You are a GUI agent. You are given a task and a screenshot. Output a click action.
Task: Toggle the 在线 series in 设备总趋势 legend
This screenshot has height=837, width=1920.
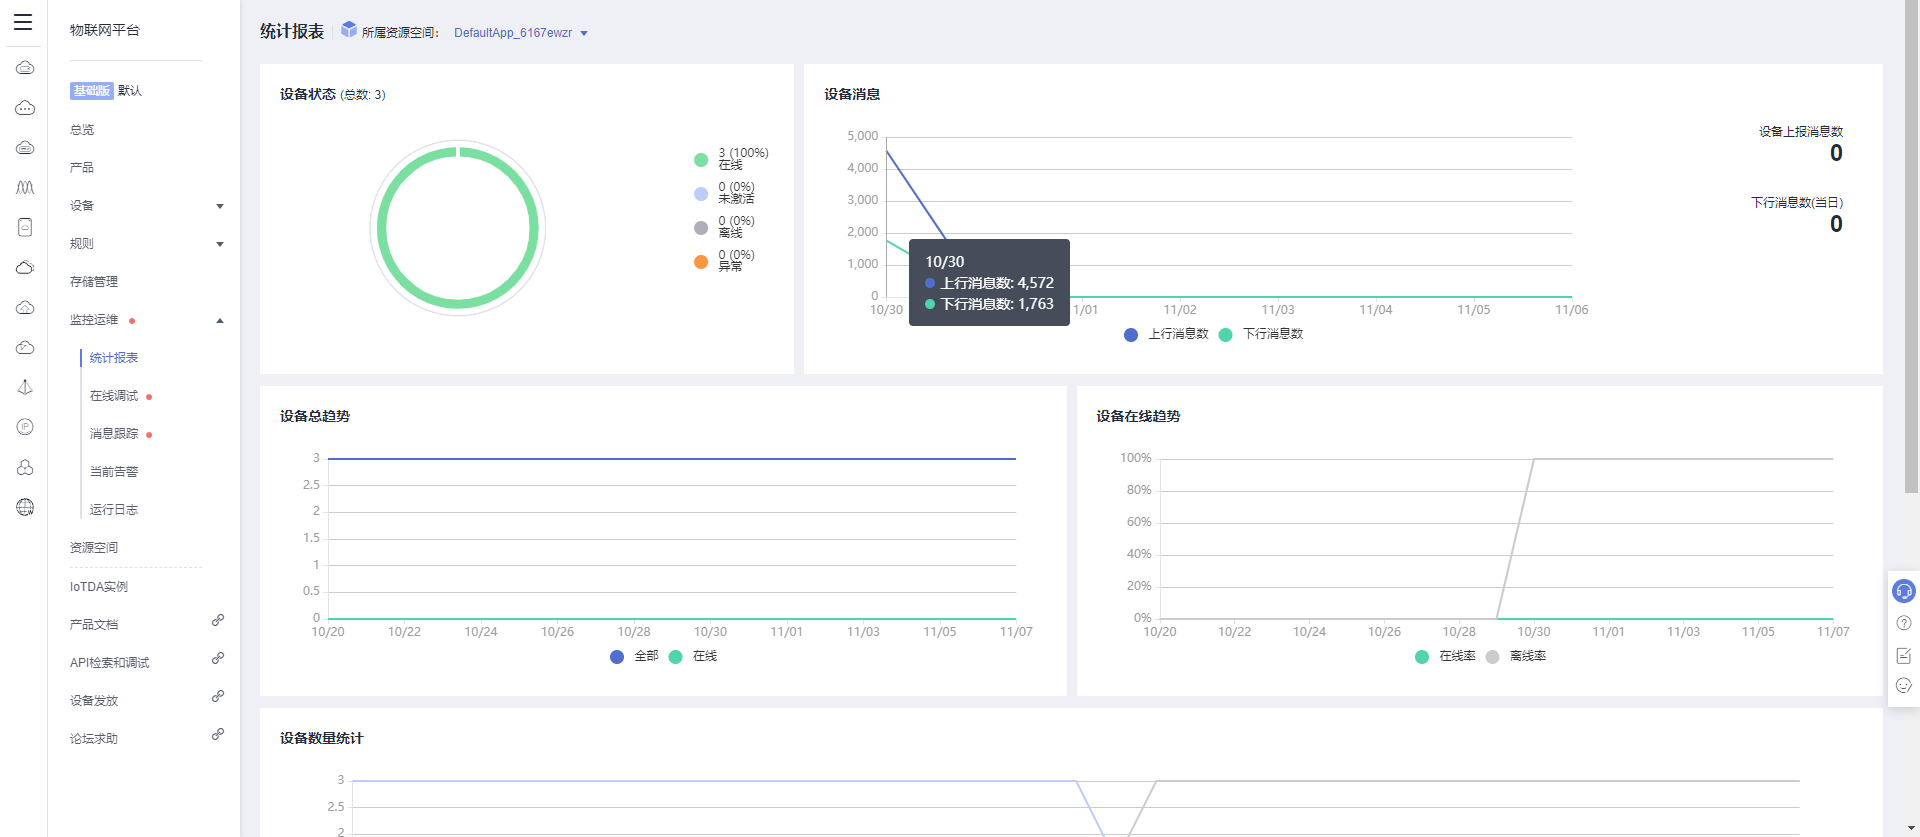point(693,656)
